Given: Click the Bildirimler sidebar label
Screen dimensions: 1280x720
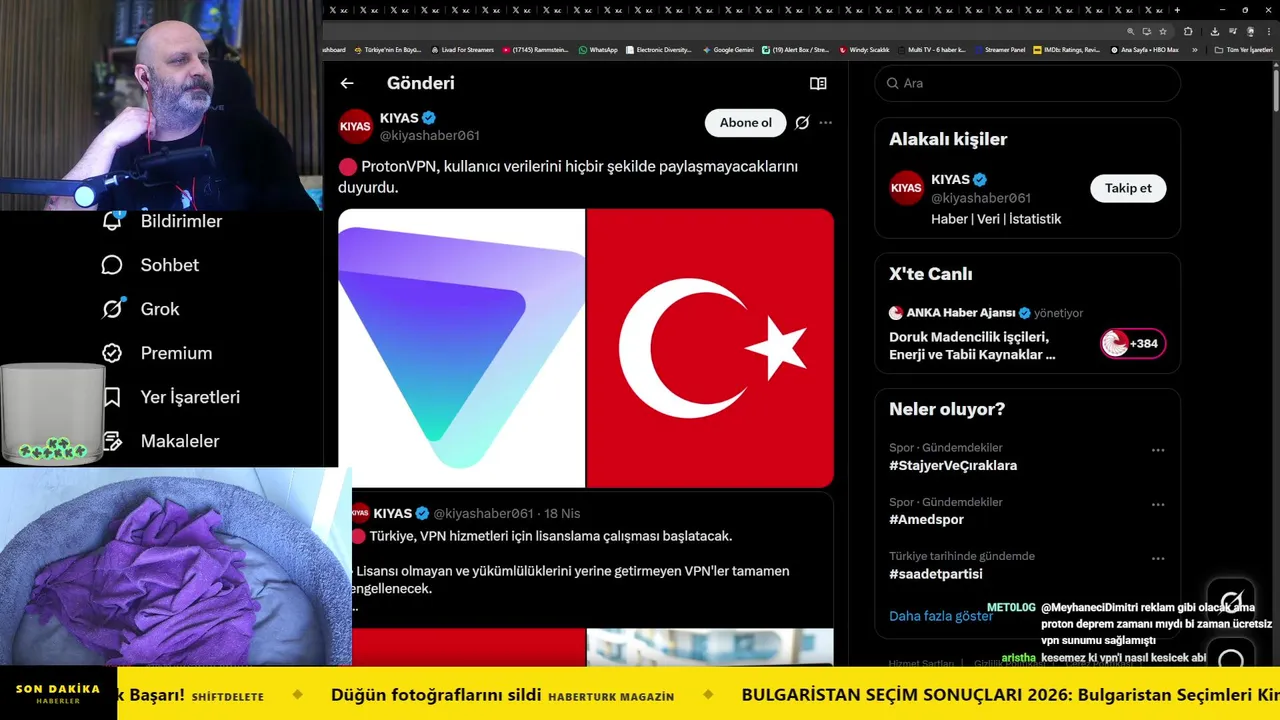Looking at the screenshot, I should (x=181, y=221).
